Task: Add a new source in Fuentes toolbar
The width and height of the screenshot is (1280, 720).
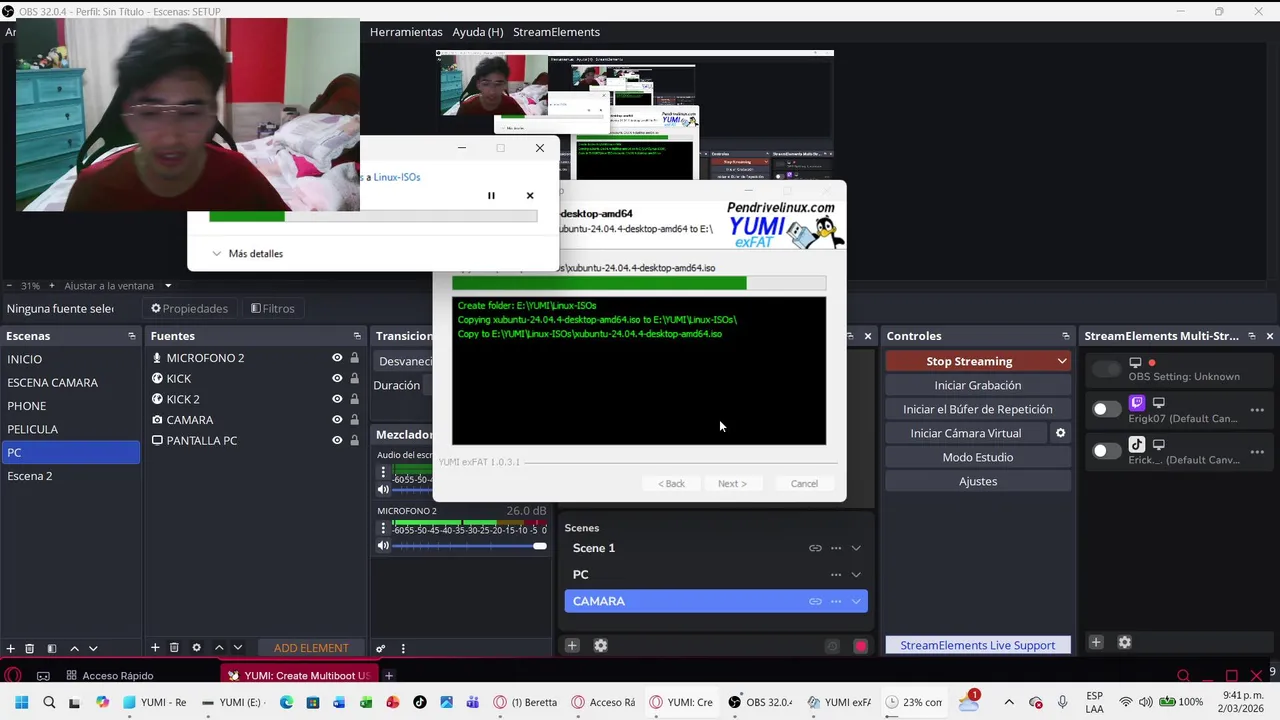Action: pos(155,648)
